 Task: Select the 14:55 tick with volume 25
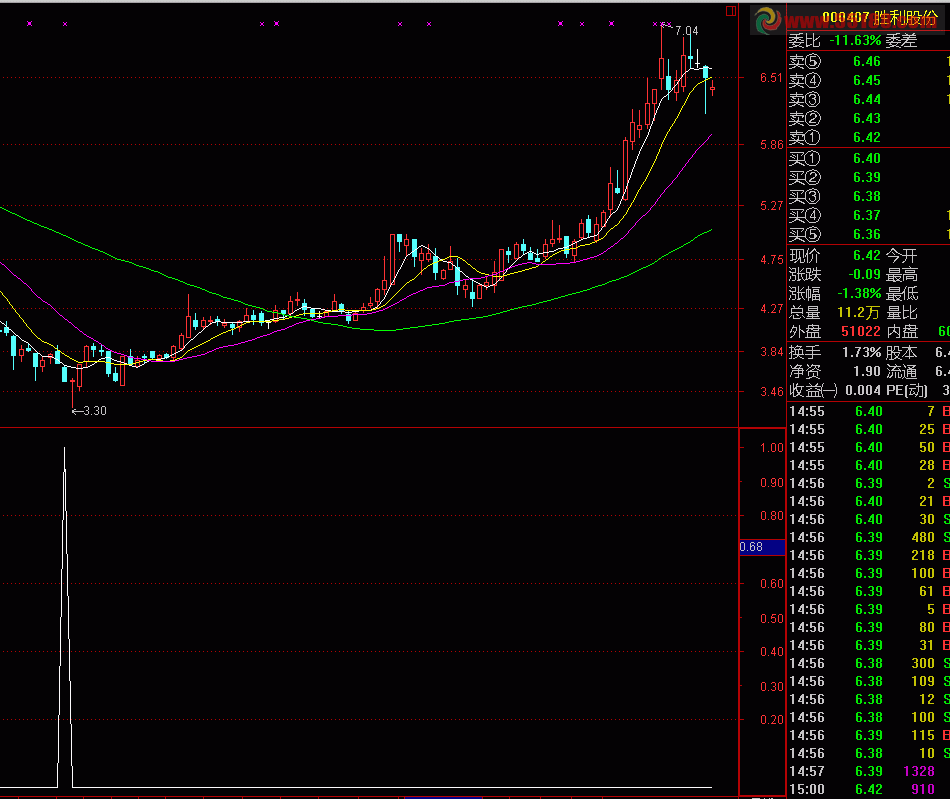(x=869, y=429)
